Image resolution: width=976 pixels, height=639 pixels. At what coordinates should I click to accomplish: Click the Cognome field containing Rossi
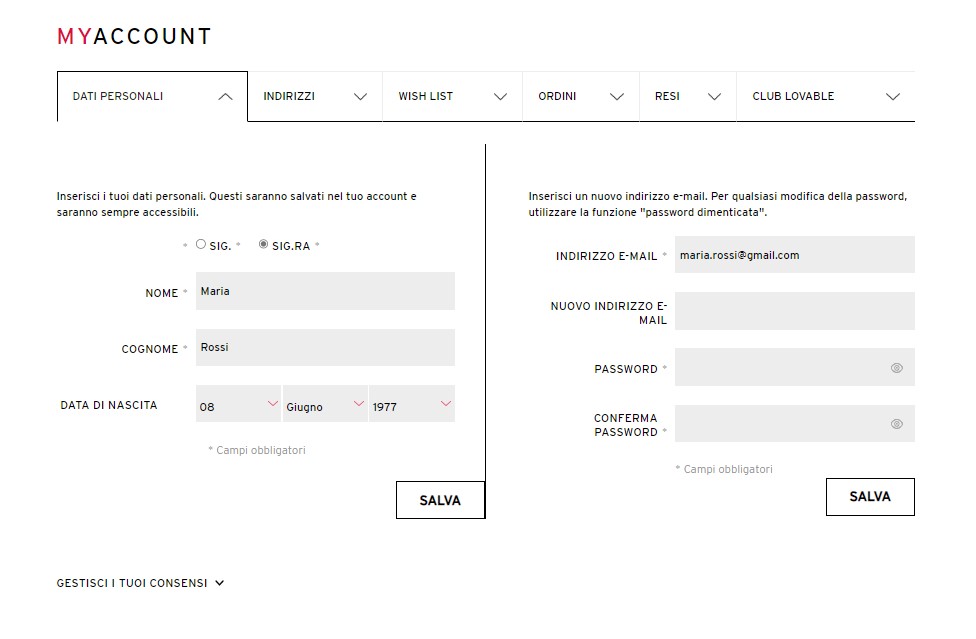(325, 347)
